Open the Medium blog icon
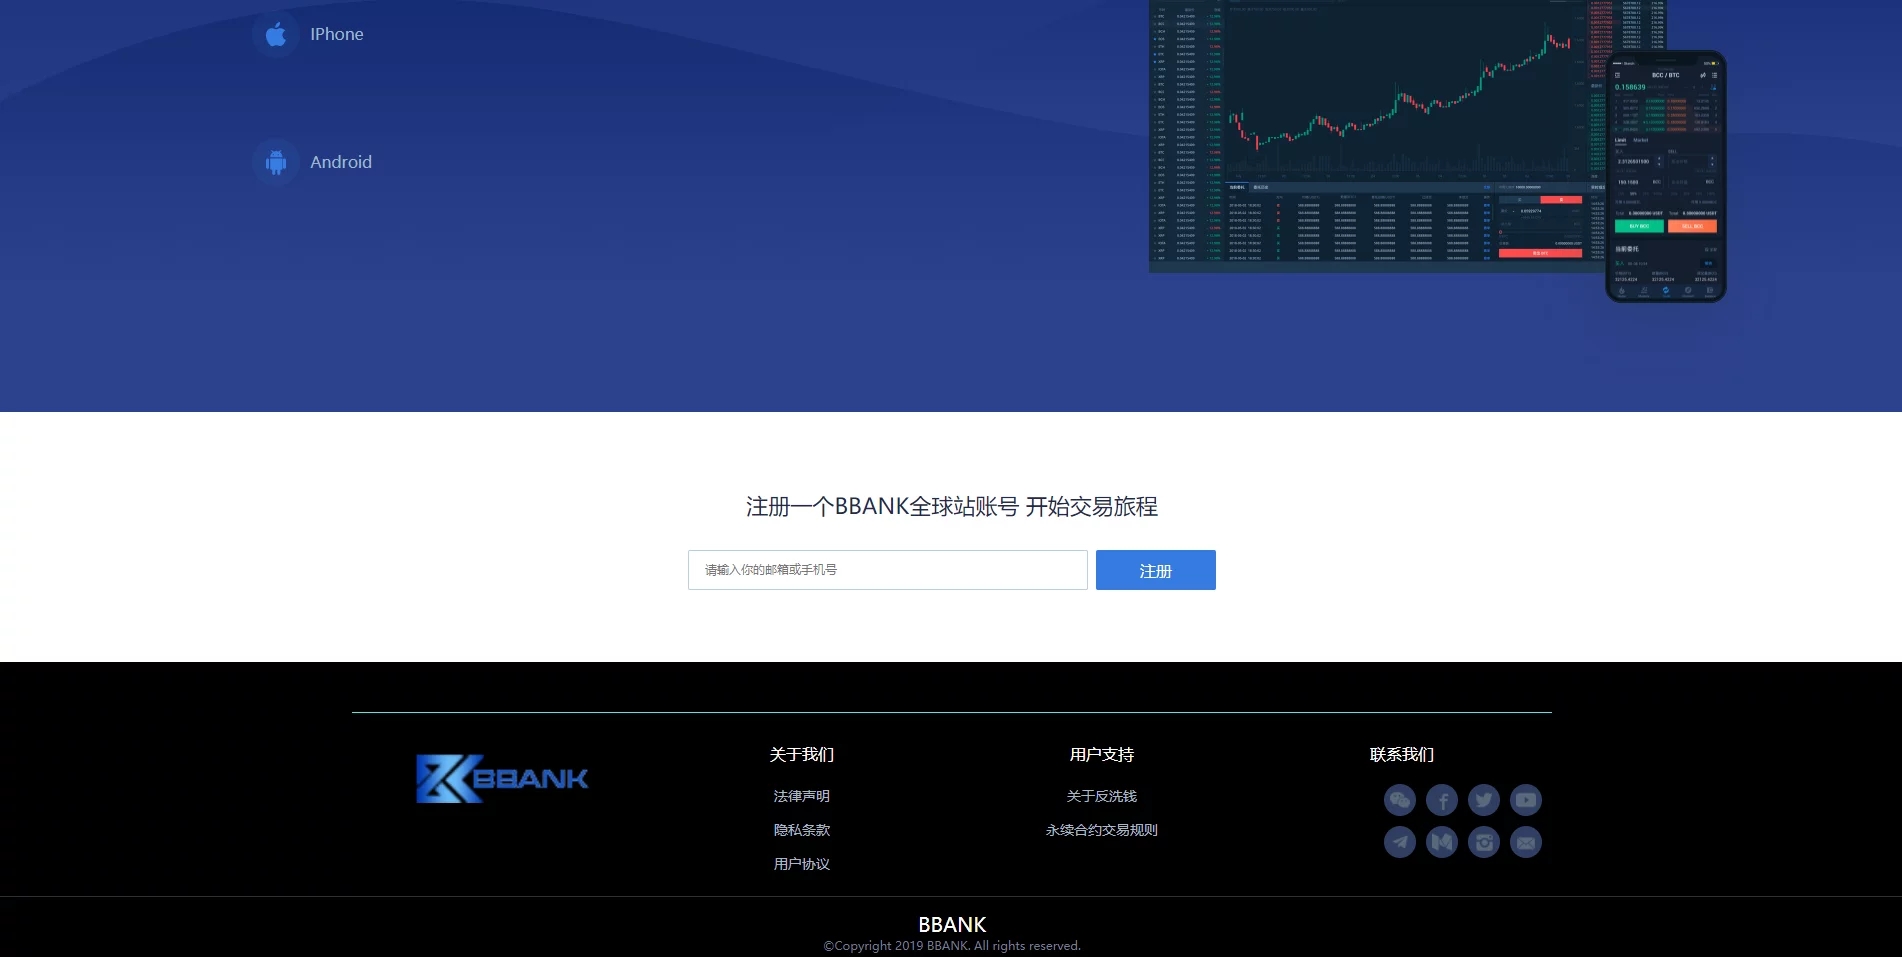The height and width of the screenshot is (957, 1902). pos(1441,842)
